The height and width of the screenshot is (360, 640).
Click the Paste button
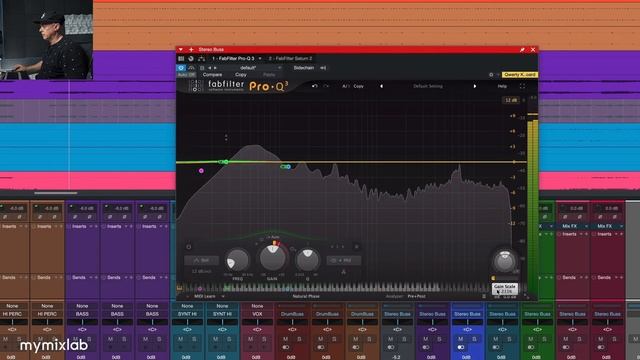[x=269, y=75]
